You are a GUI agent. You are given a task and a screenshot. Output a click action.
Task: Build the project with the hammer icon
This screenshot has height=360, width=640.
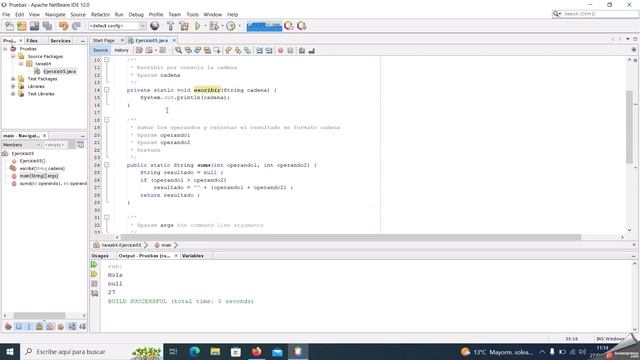pyautogui.click(x=171, y=26)
